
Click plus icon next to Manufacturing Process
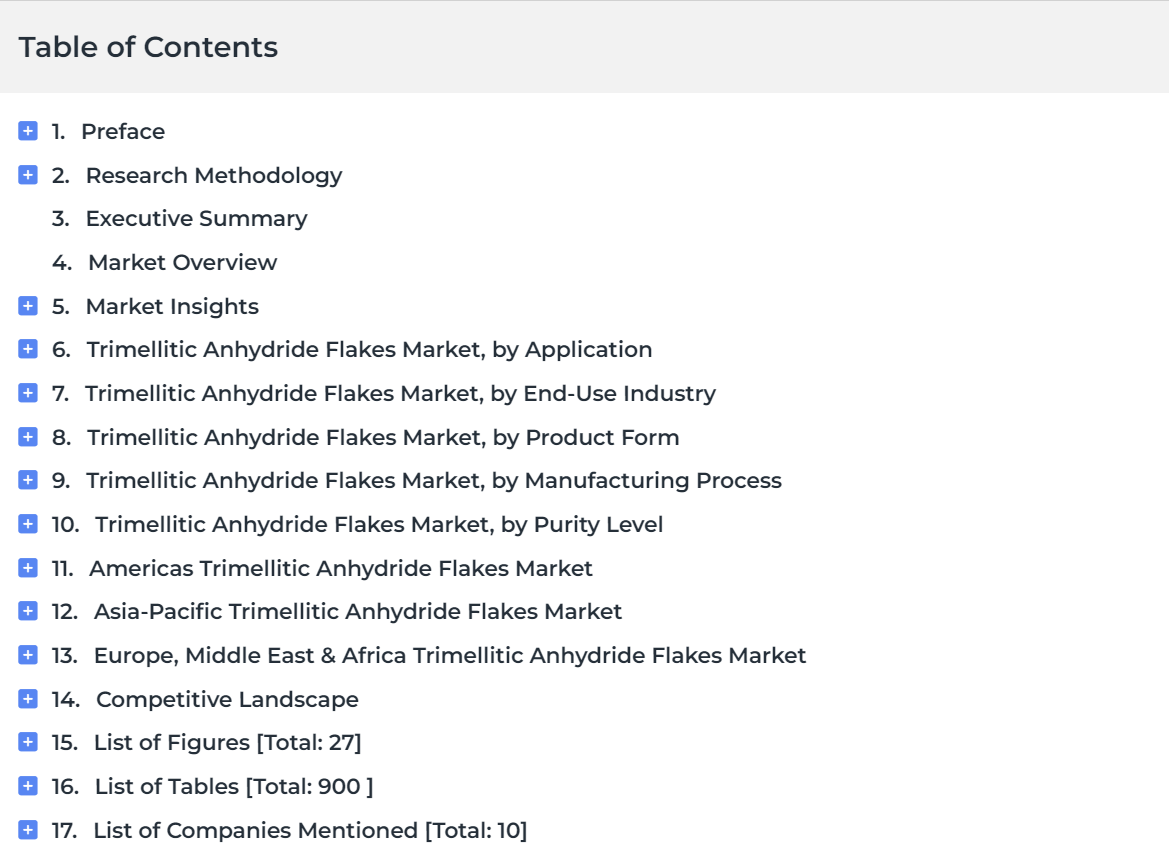coord(28,480)
